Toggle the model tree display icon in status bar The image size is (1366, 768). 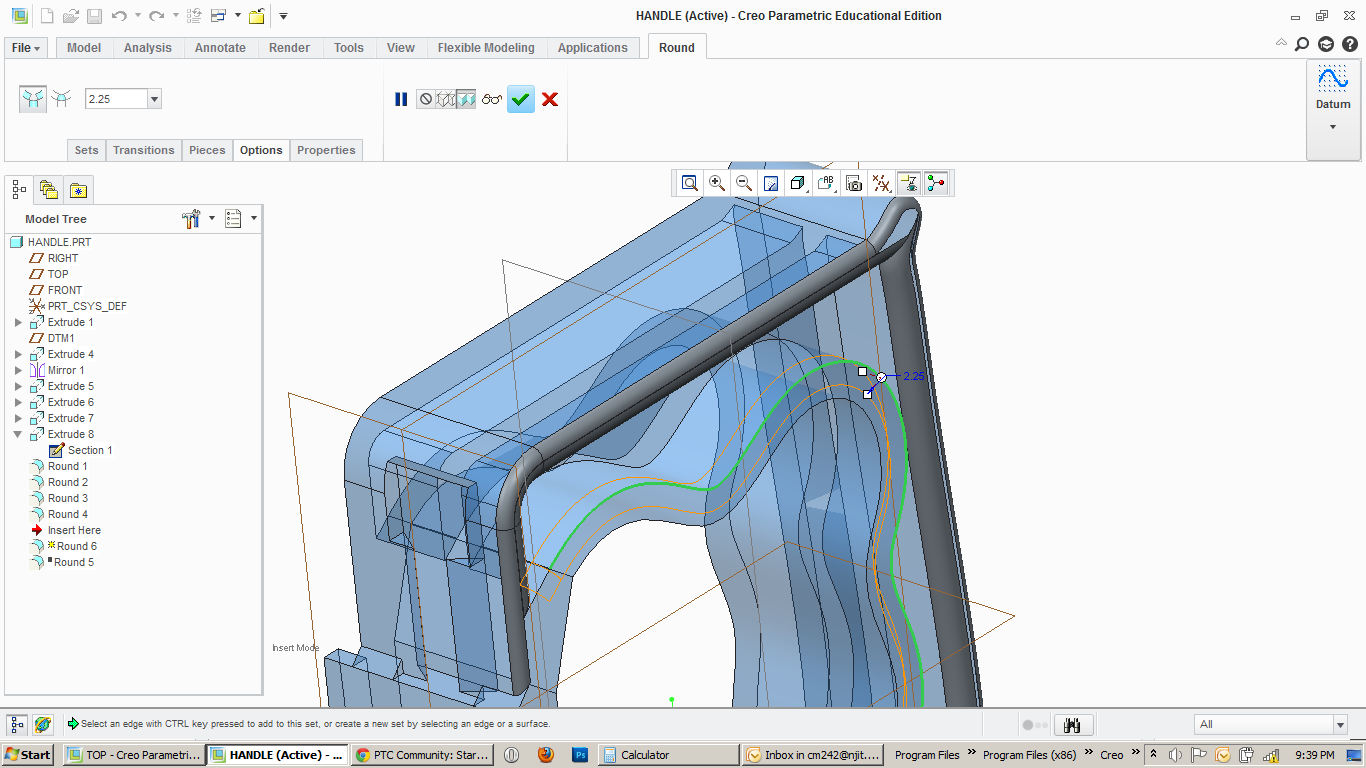pos(18,724)
